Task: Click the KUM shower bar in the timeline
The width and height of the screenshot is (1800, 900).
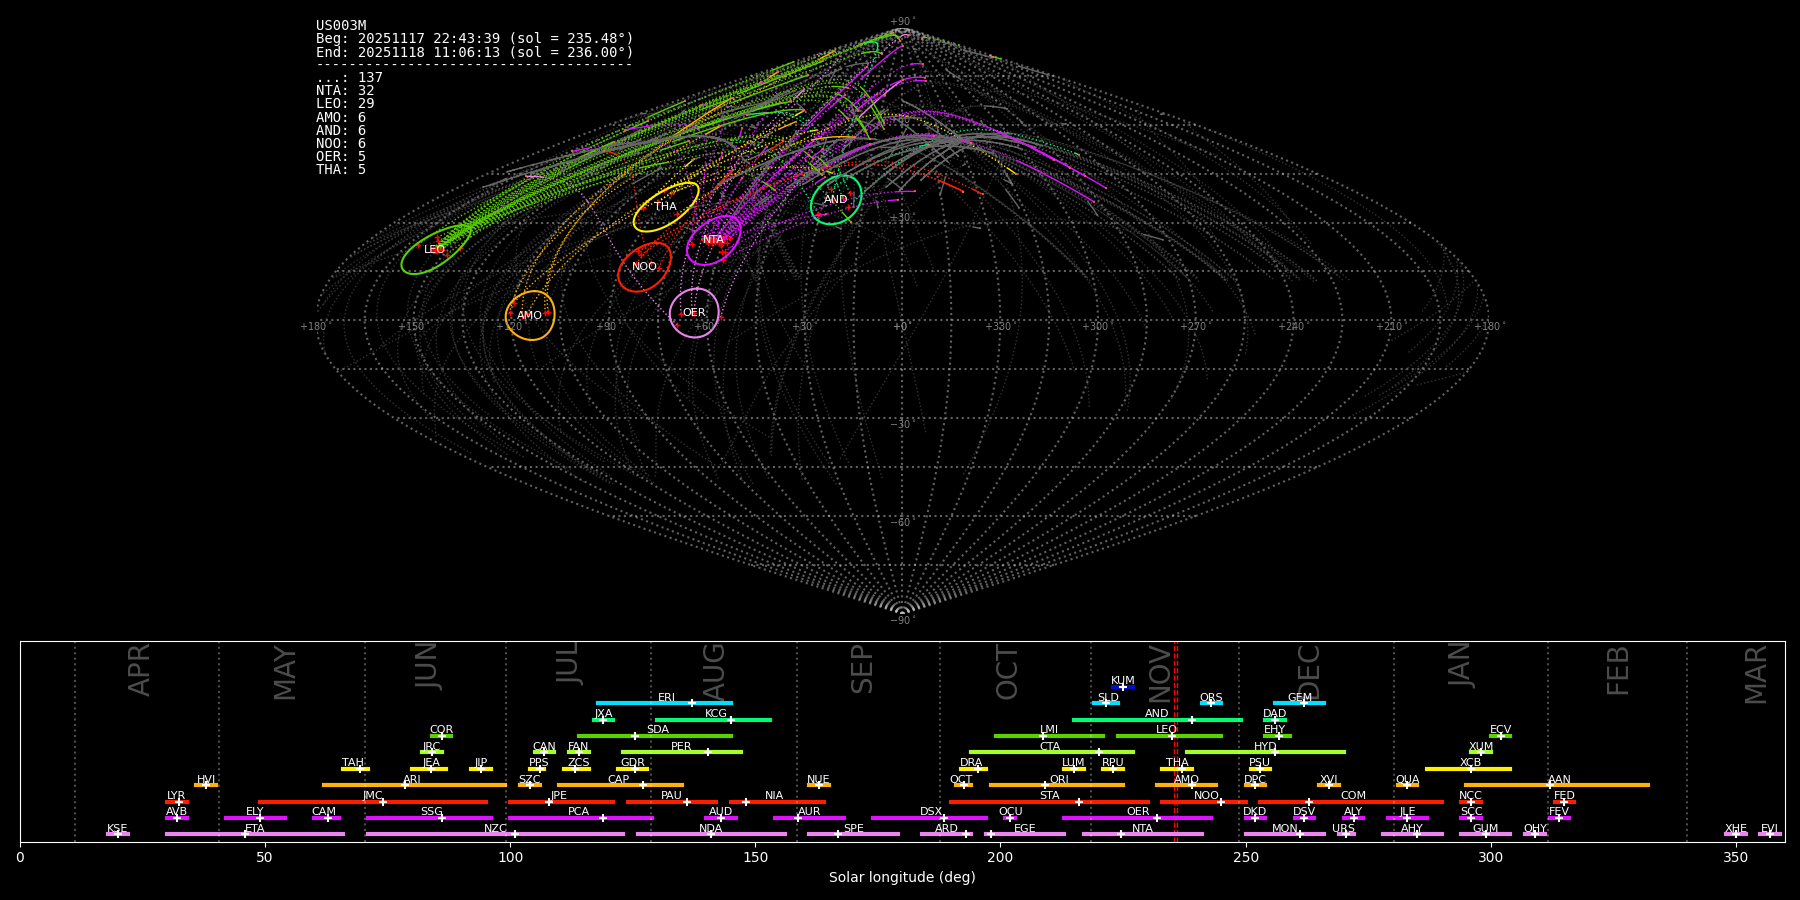Action: (1123, 687)
